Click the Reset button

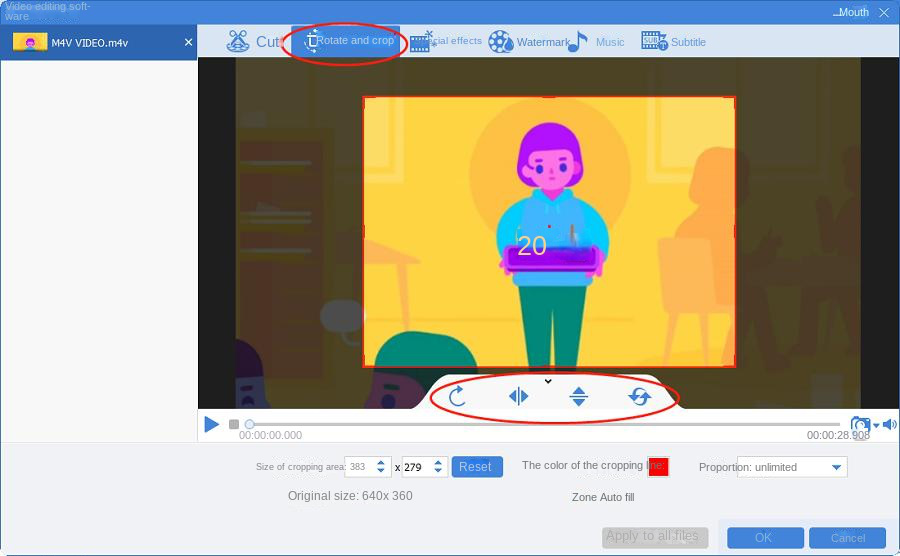(x=476, y=467)
